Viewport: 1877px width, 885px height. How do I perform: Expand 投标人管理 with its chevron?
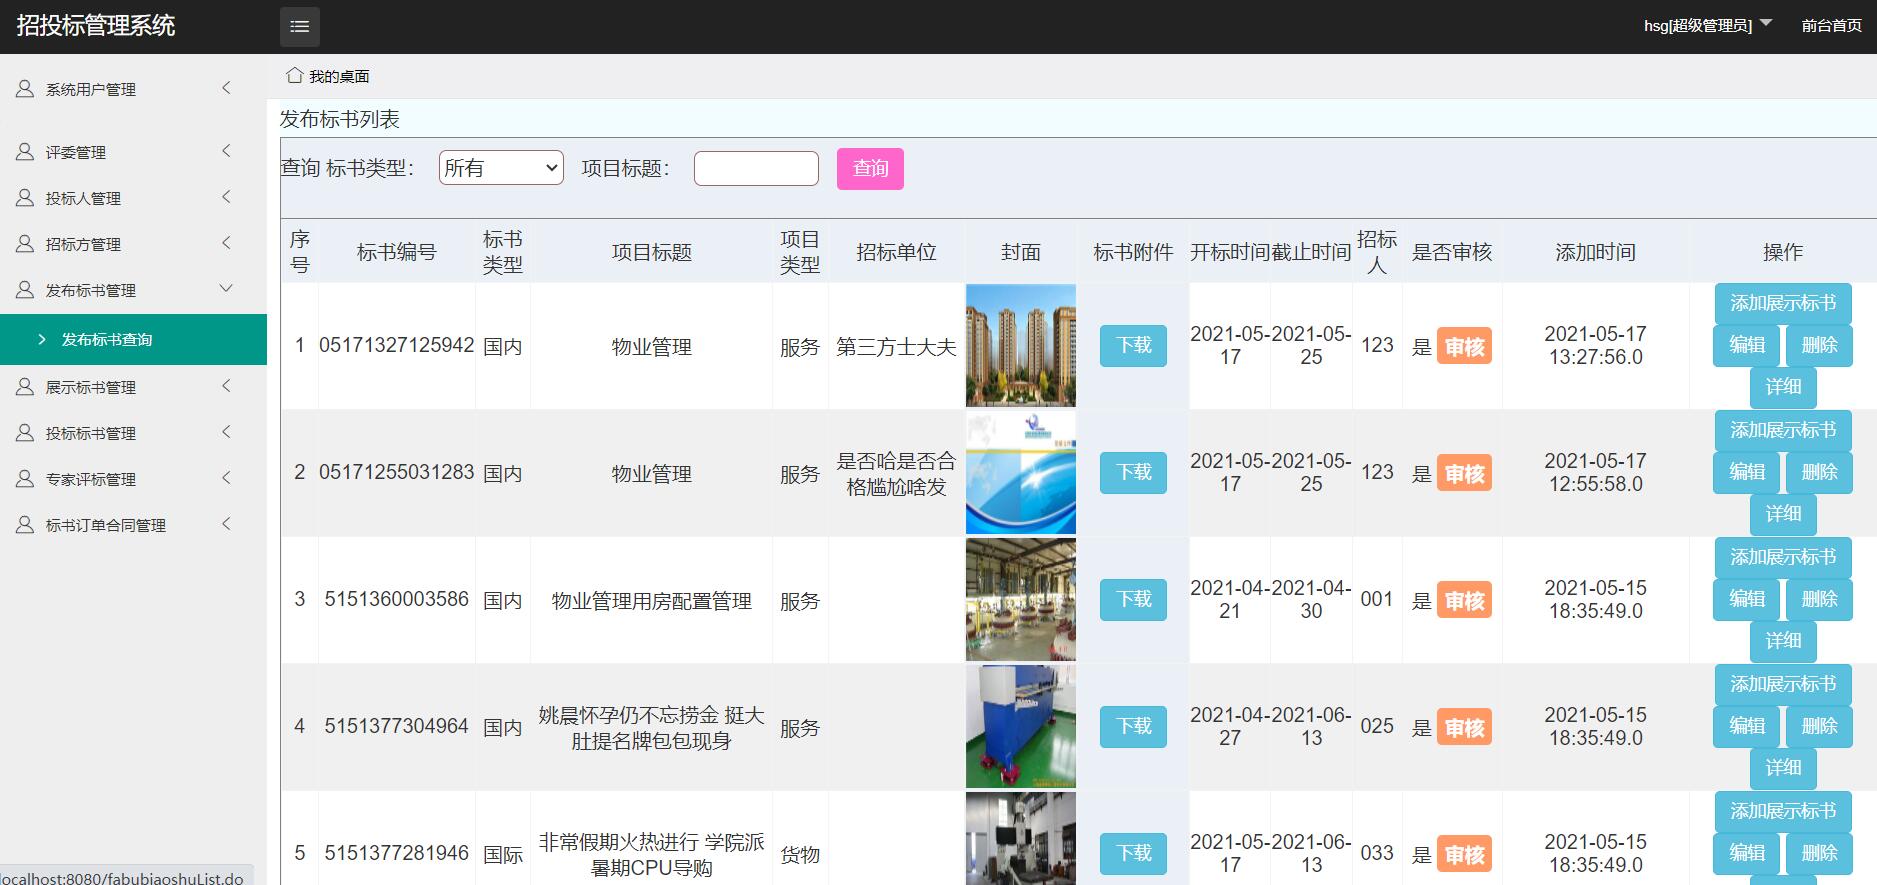click(226, 197)
